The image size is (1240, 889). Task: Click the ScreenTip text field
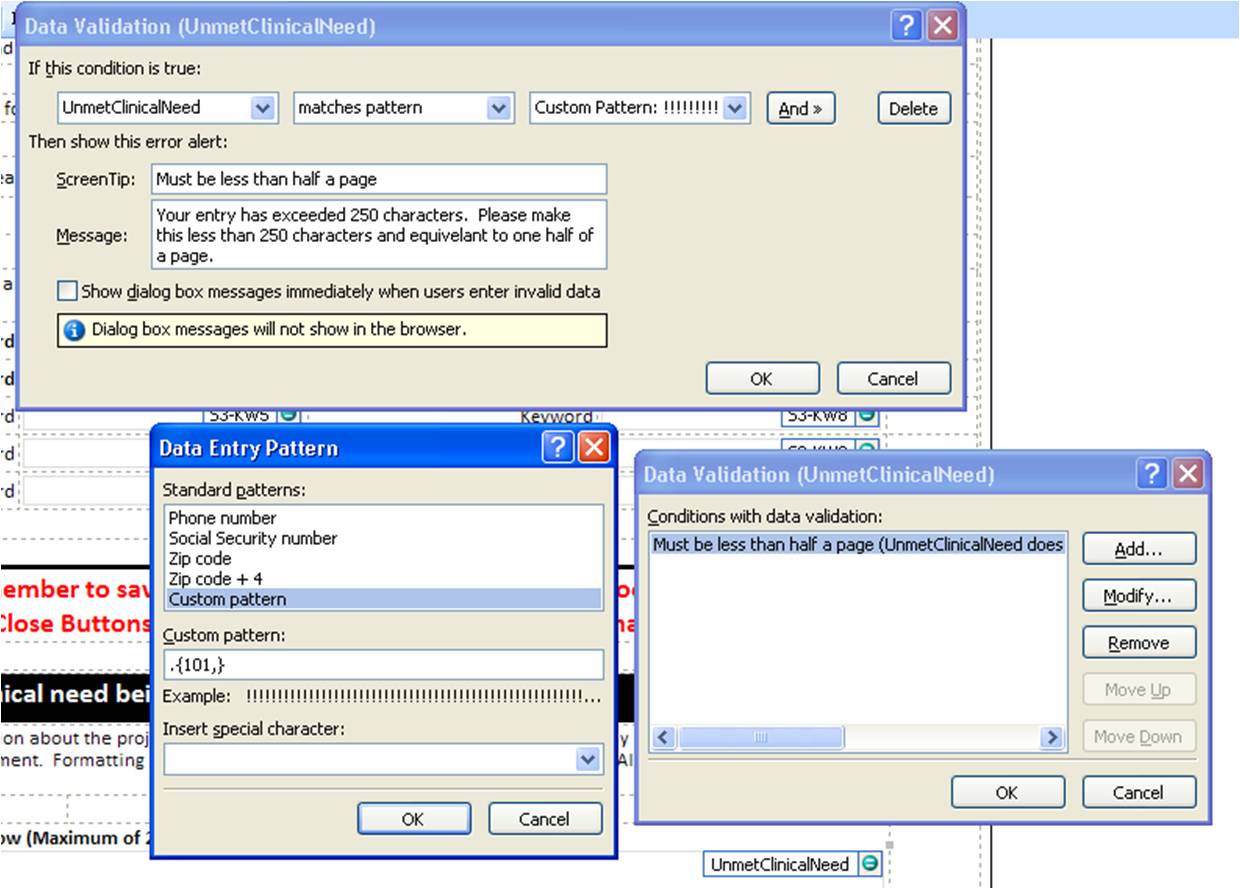pyautogui.click(x=379, y=179)
